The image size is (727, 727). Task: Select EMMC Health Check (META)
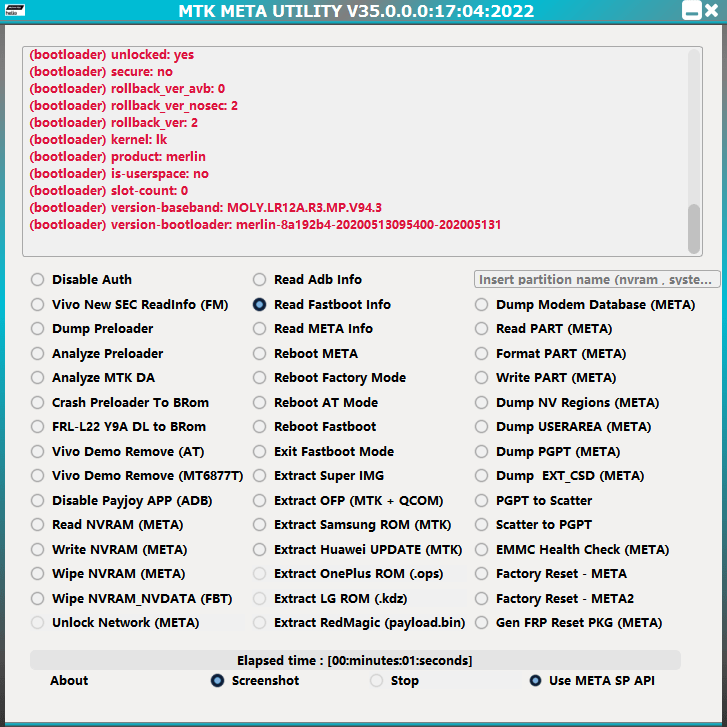(x=482, y=550)
